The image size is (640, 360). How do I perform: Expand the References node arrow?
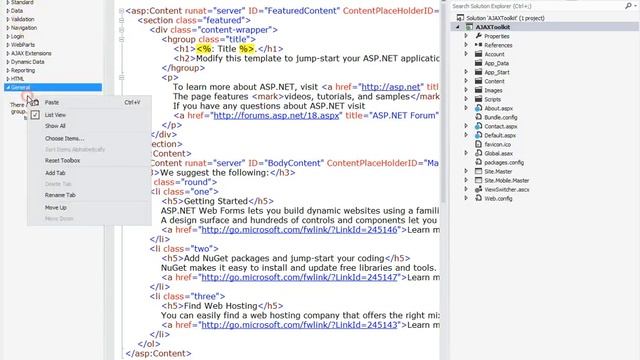[x=466, y=45]
